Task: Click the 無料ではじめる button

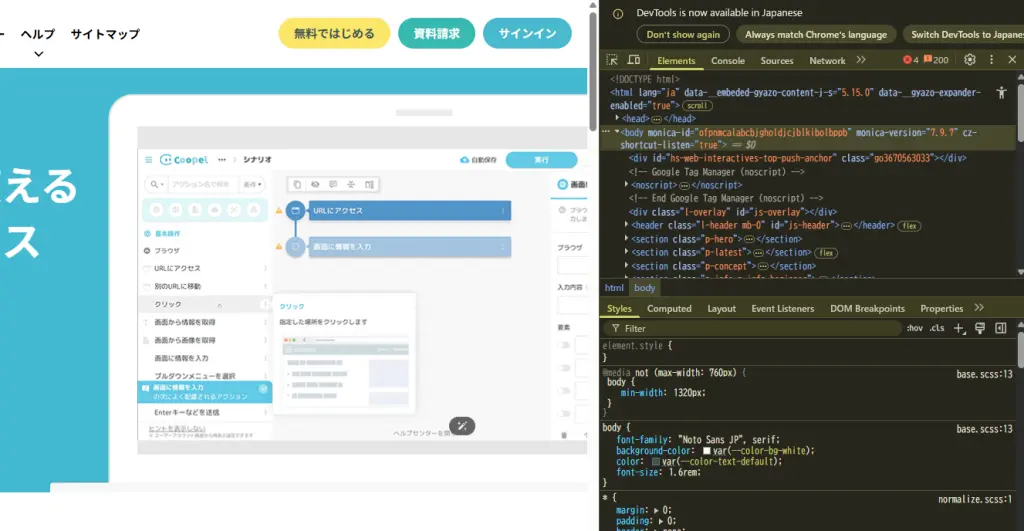Action: (334, 33)
